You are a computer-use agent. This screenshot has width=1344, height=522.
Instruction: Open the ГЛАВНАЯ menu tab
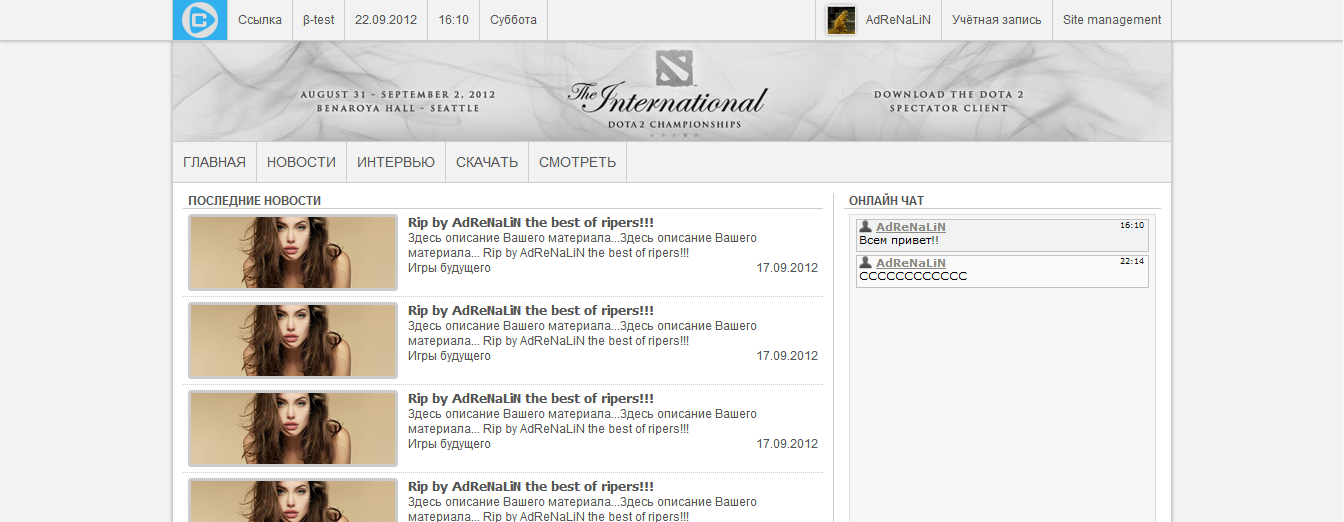coord(214,162)
